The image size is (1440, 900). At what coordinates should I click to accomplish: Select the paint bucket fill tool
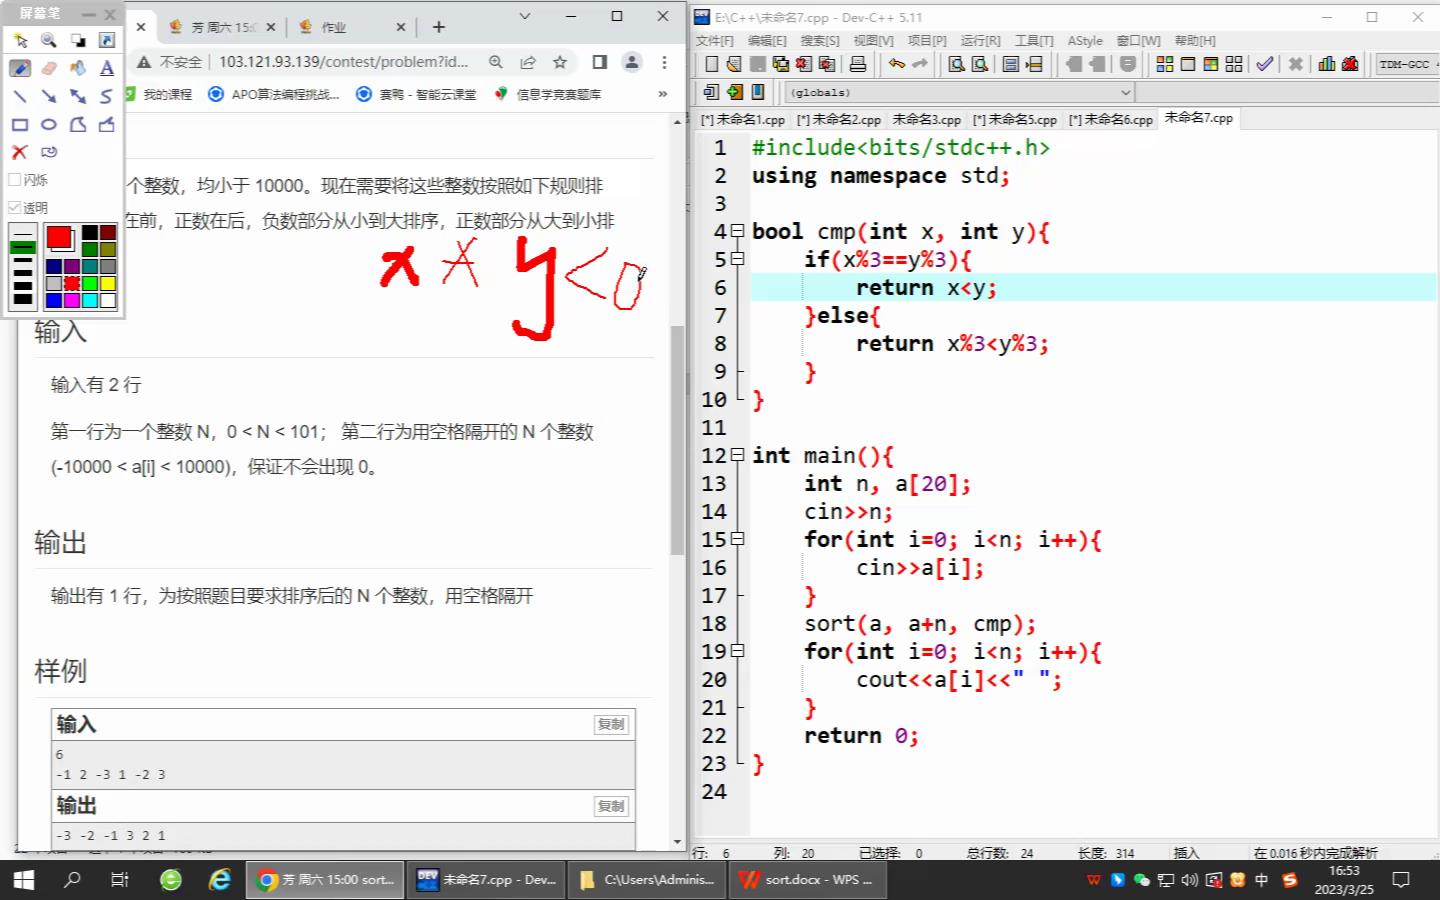click(78, 68)
